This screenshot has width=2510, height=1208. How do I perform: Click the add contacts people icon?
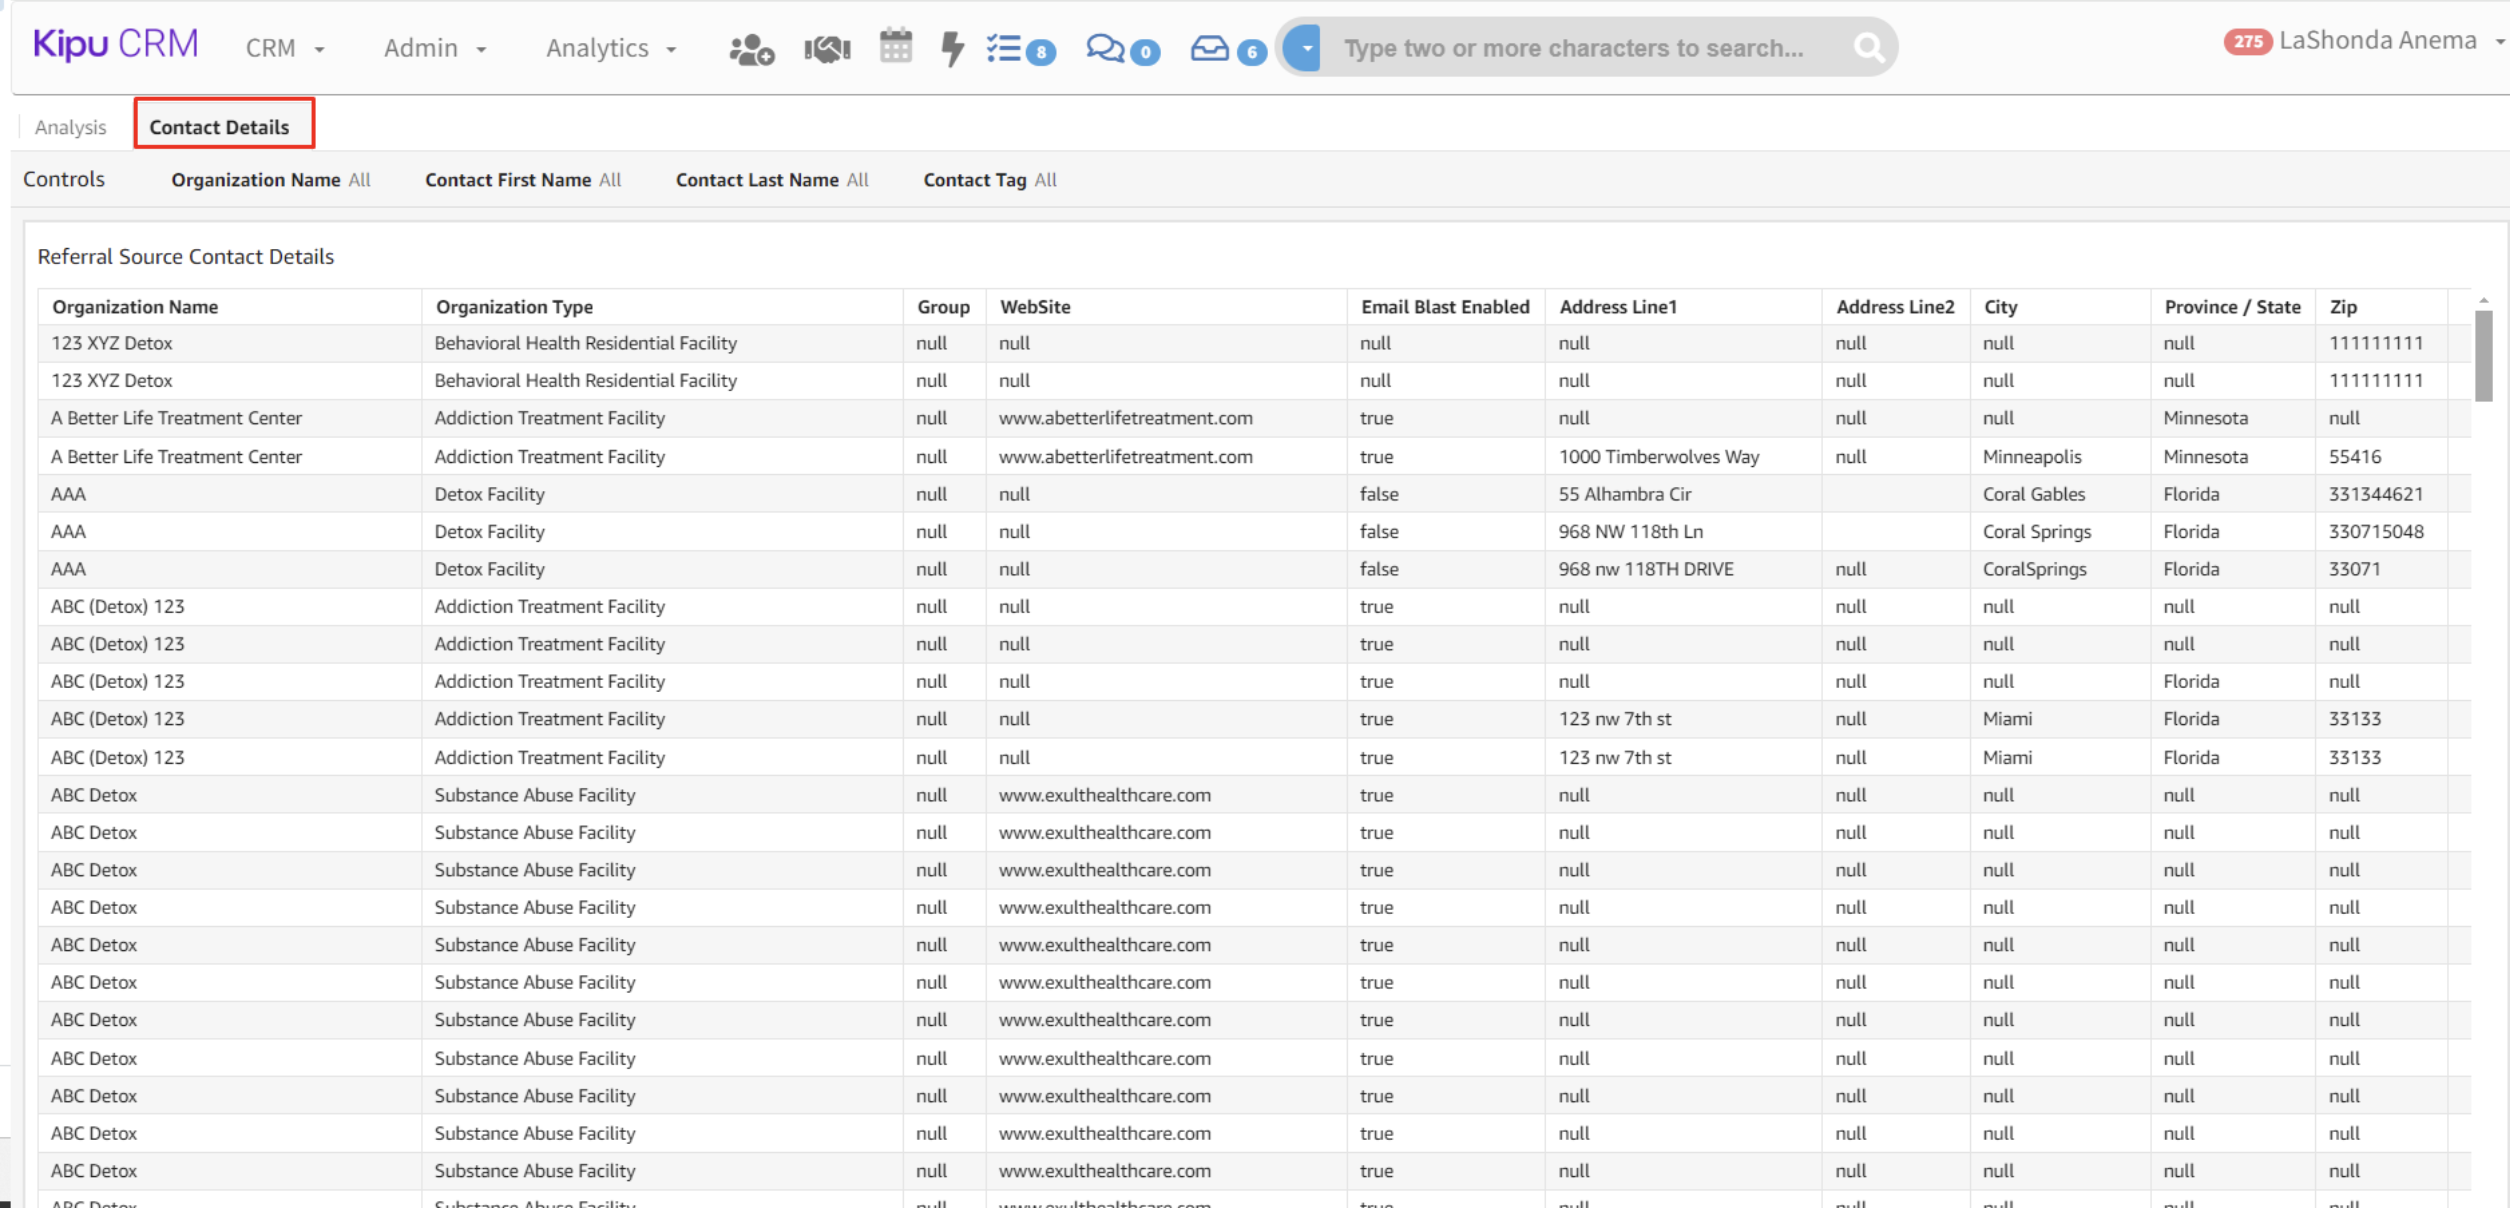point(751,48)
